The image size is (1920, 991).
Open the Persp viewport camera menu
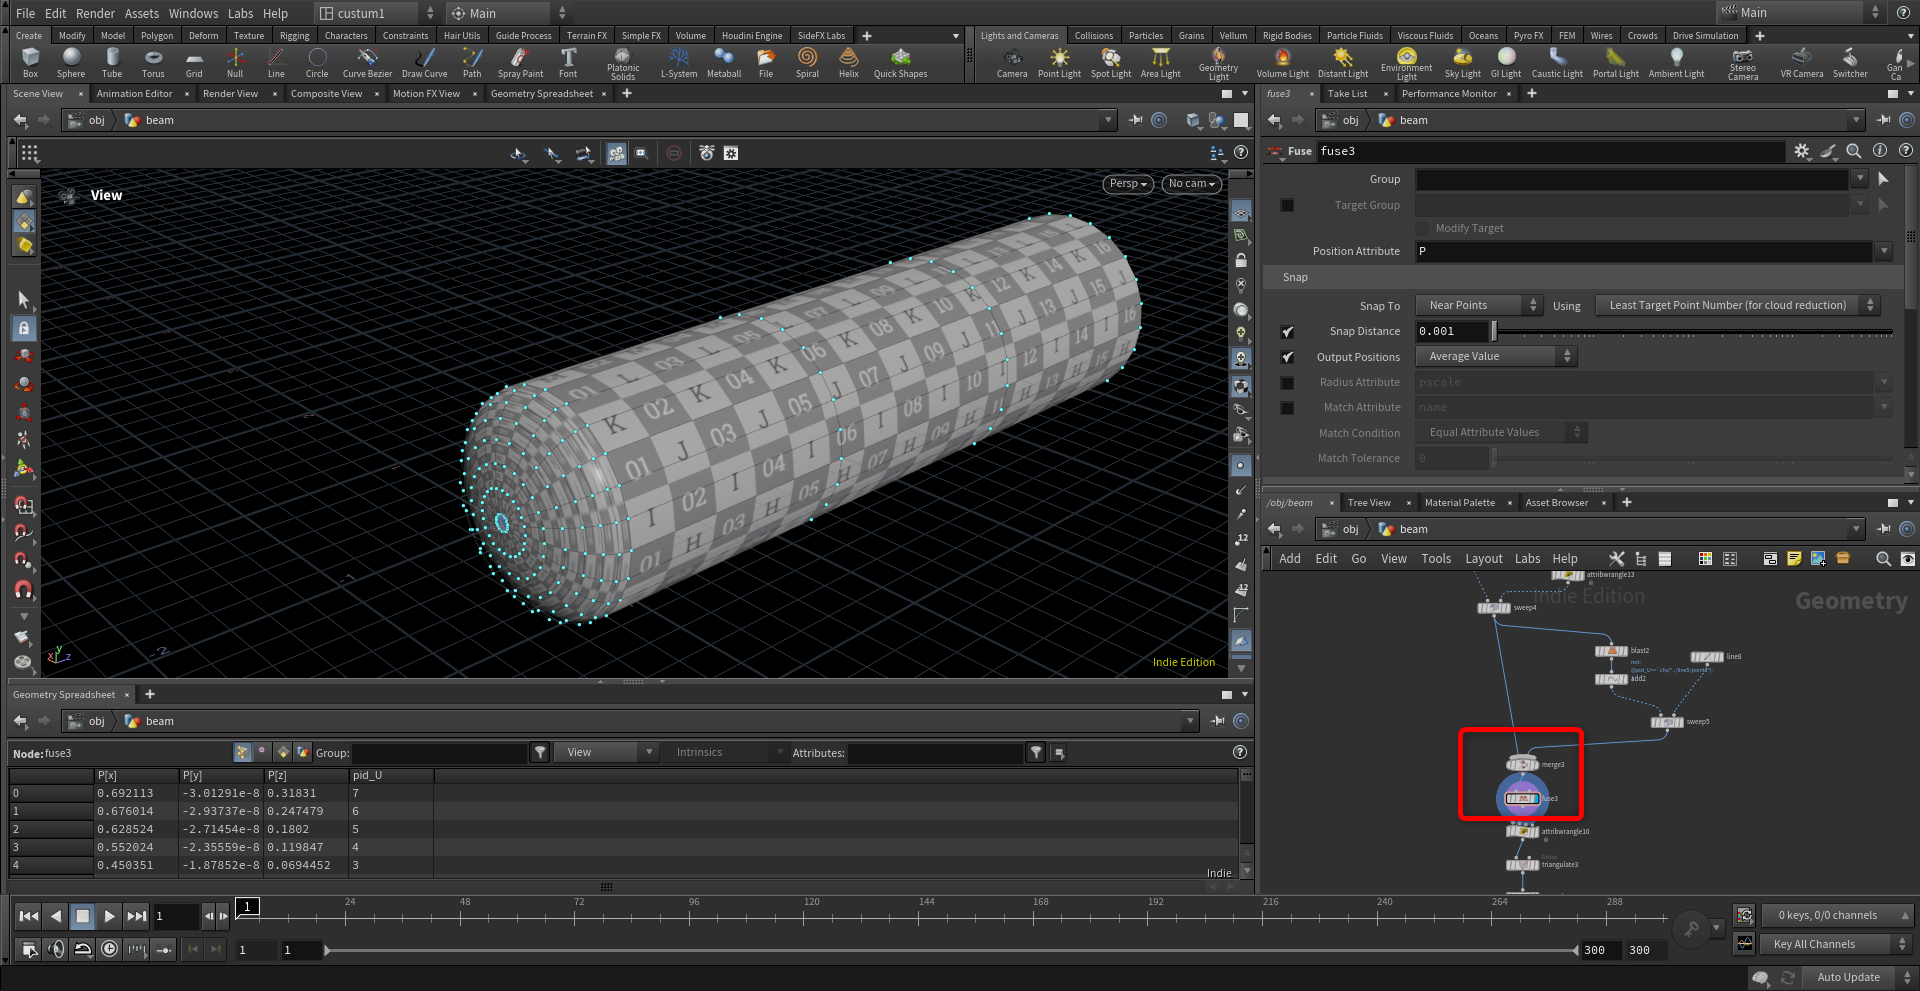tap(1128, 184)
